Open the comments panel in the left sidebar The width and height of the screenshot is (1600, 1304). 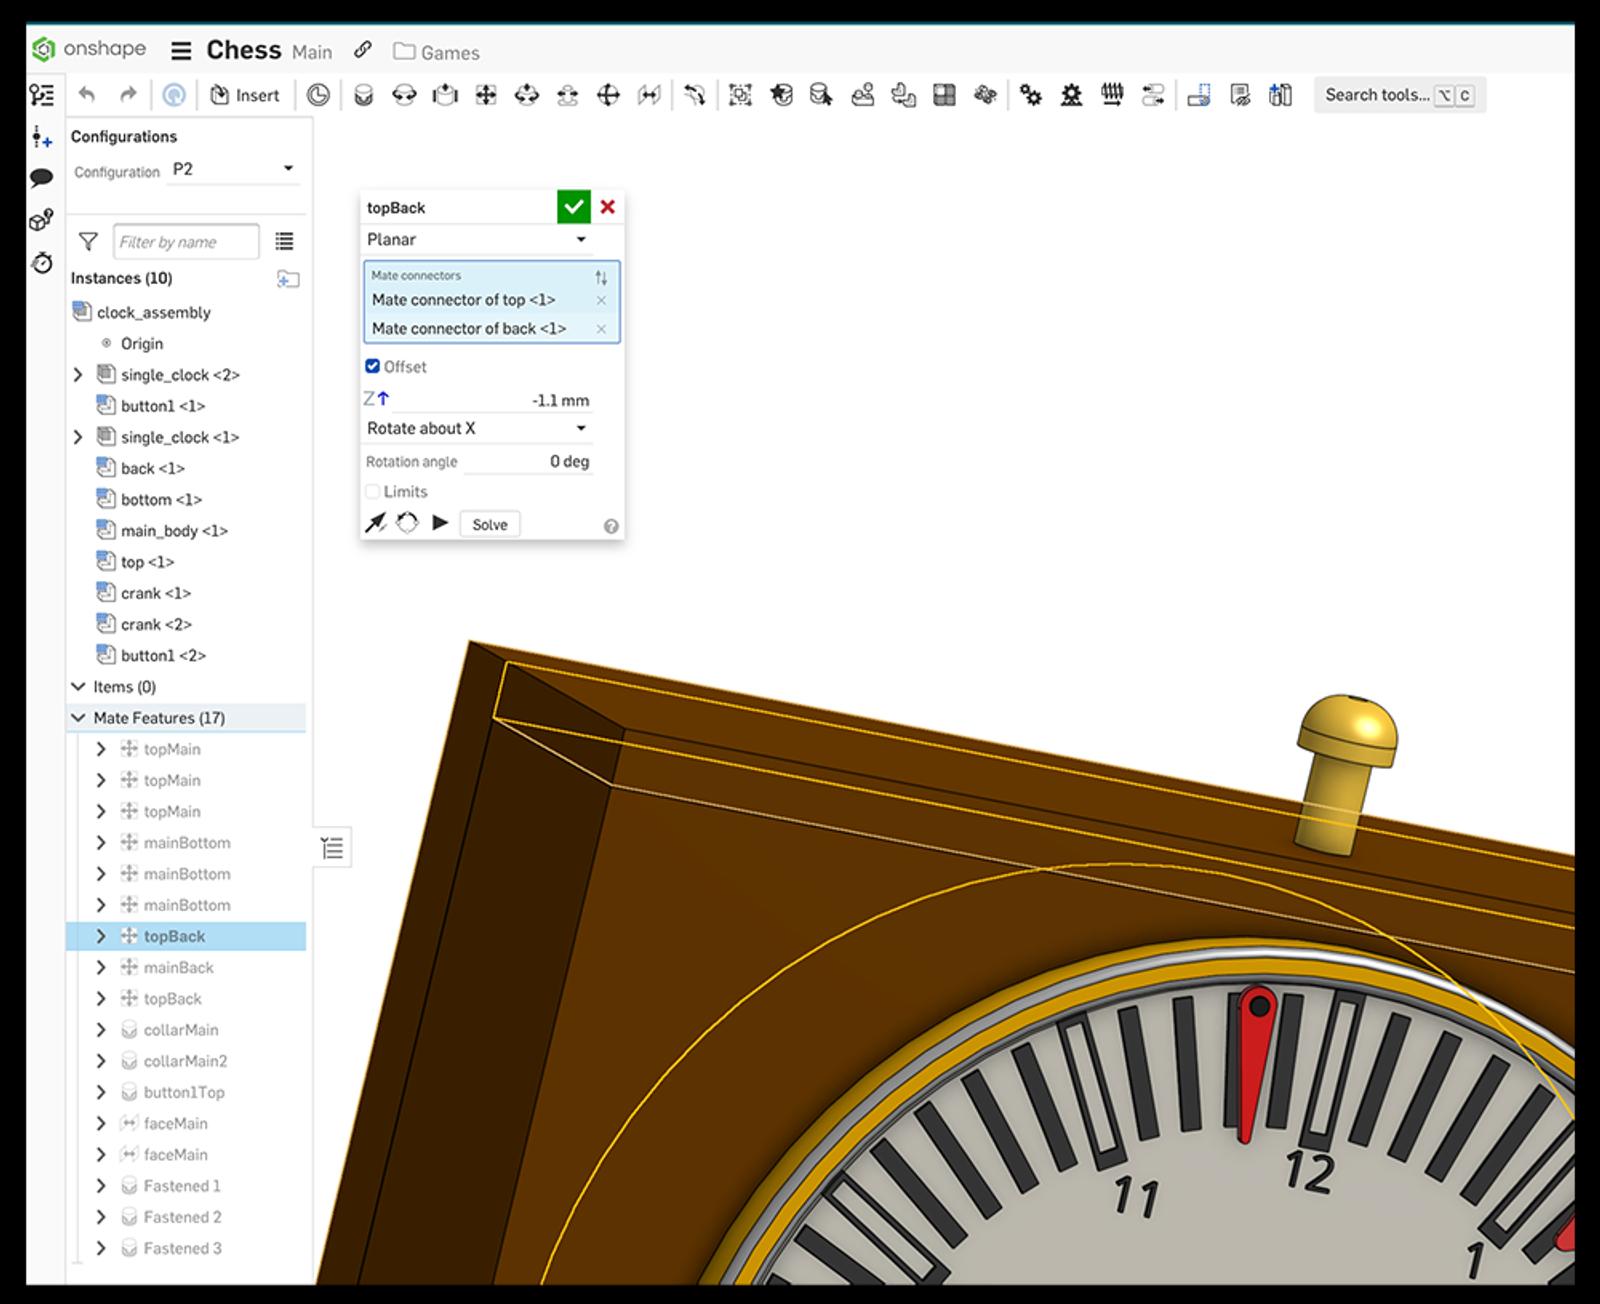coord(42,178)
